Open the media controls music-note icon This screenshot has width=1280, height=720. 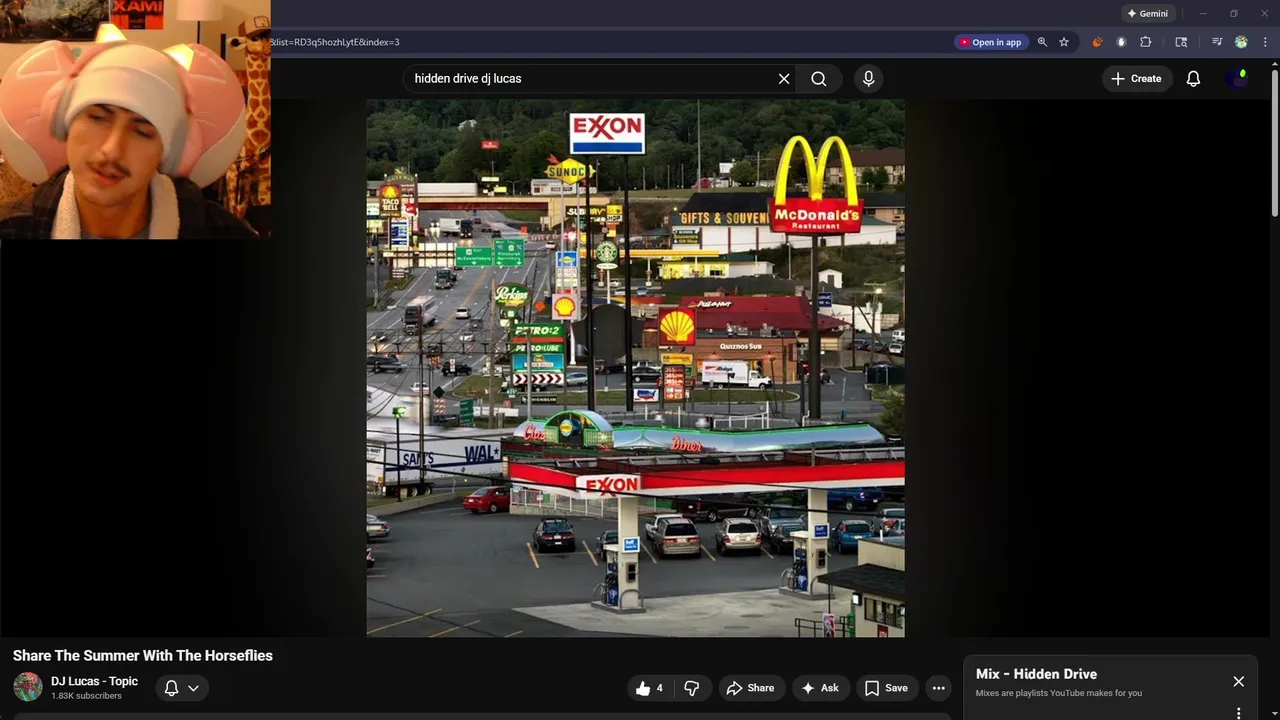pos(1217,42)
